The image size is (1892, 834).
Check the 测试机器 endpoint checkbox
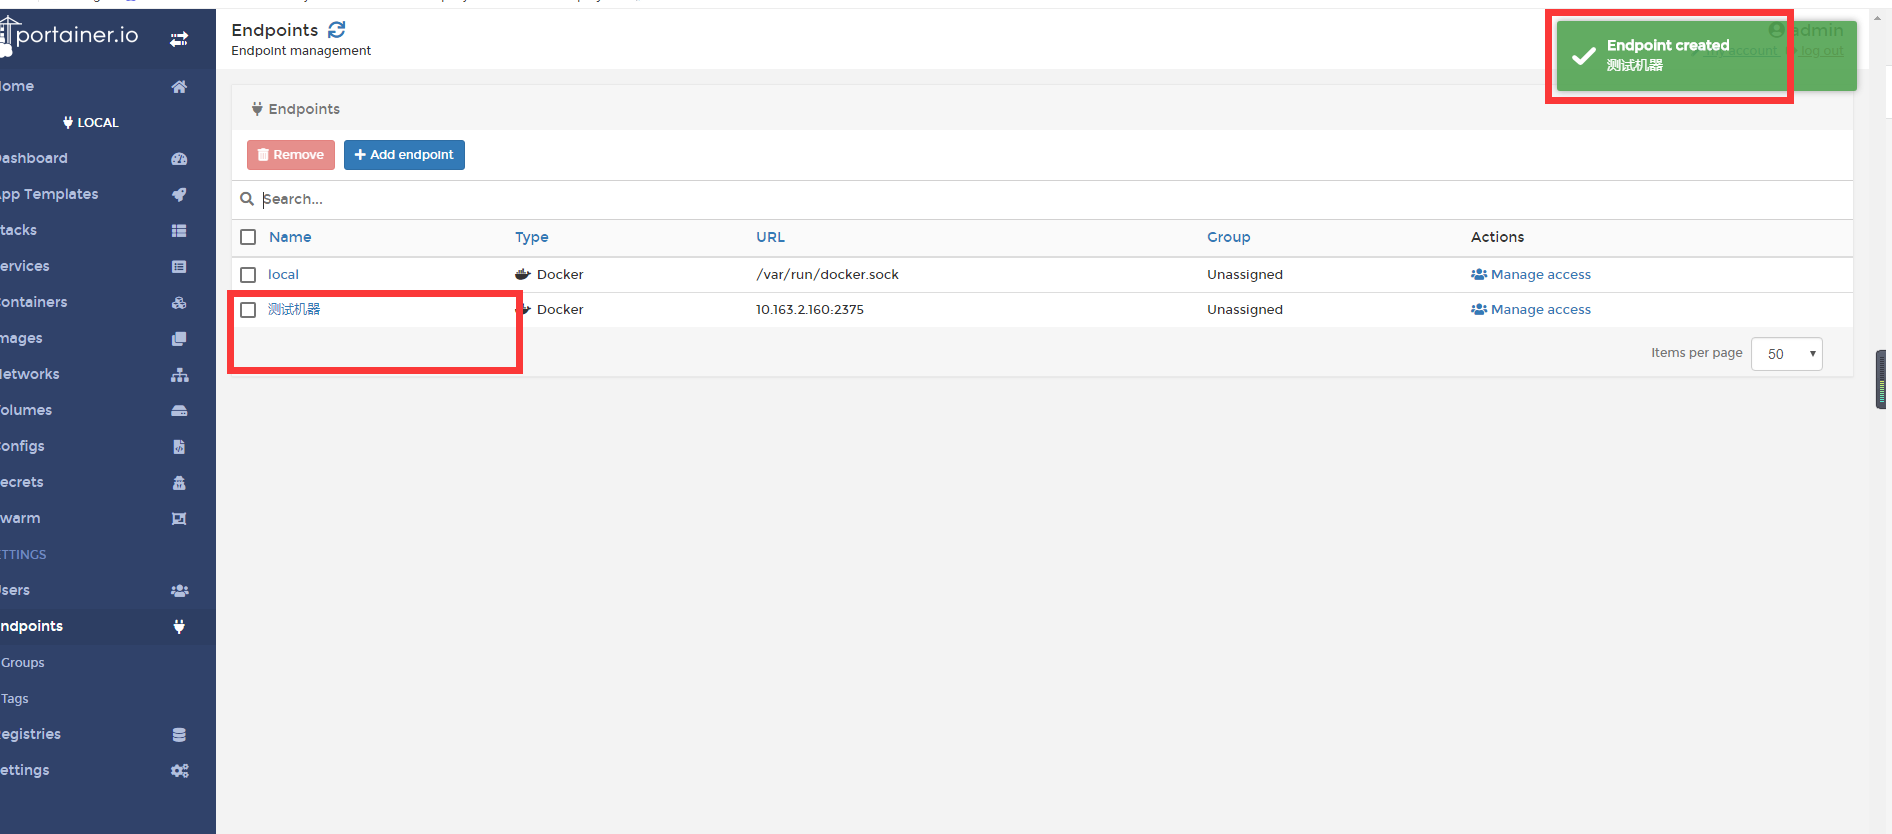pyautogui.click(x=248, y=310)
